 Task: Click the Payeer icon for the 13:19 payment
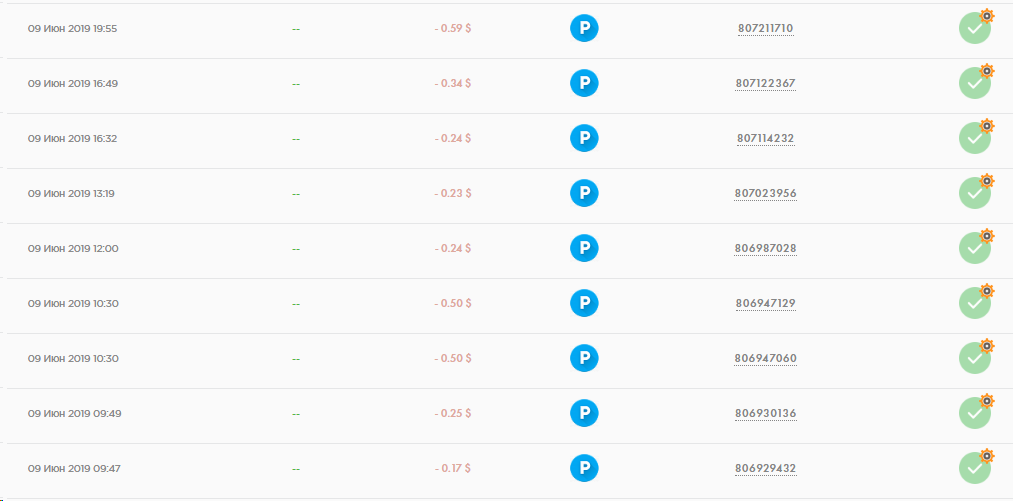(584, 193)
